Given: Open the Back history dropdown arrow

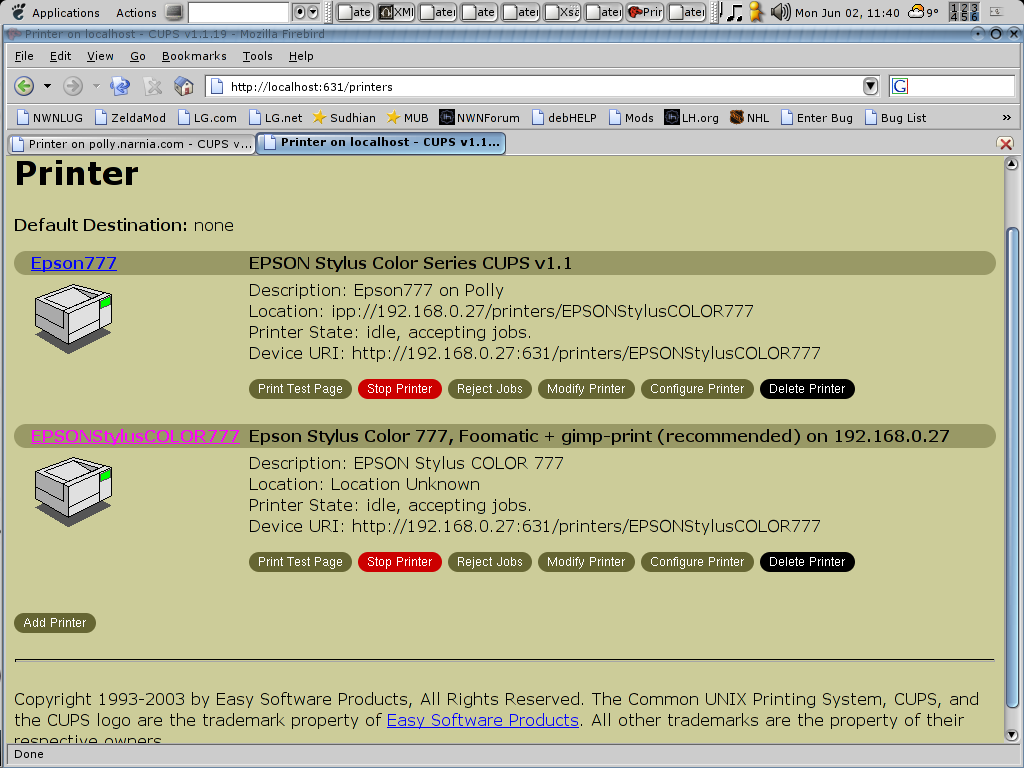Looking at the screenshot, I should point(47,86).
